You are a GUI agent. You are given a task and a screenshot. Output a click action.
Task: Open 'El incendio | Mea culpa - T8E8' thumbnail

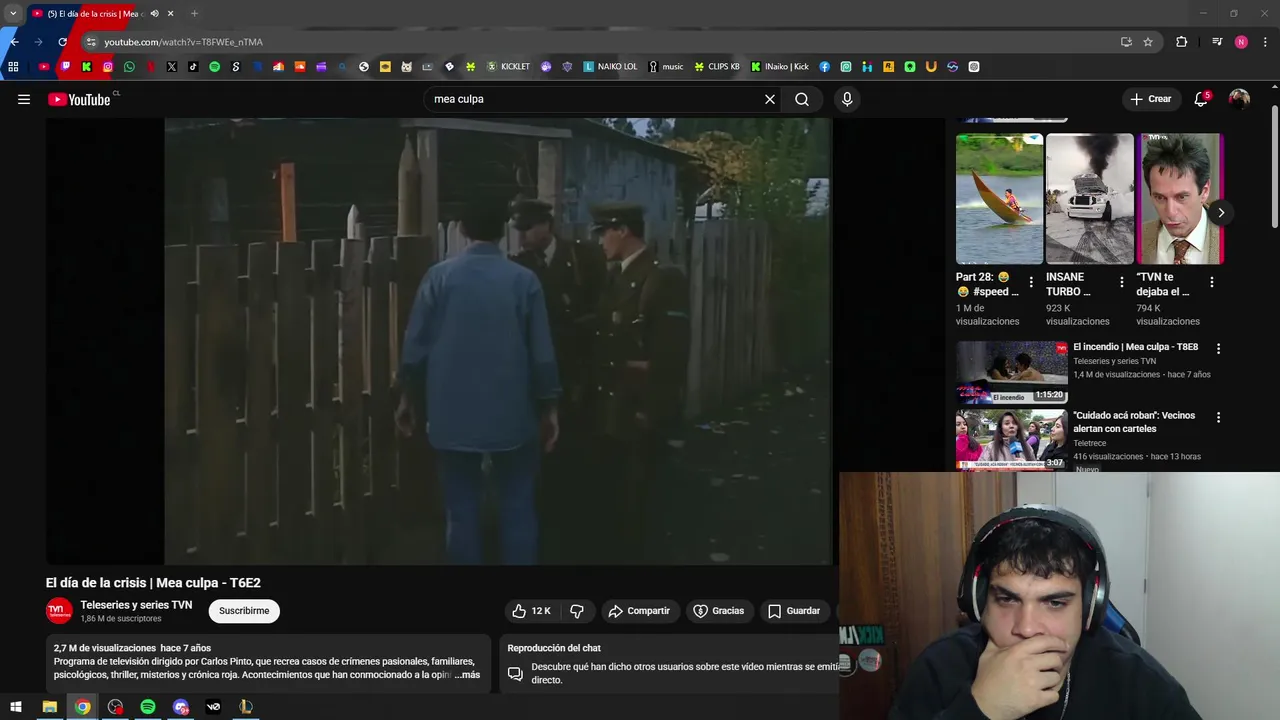1011,372
